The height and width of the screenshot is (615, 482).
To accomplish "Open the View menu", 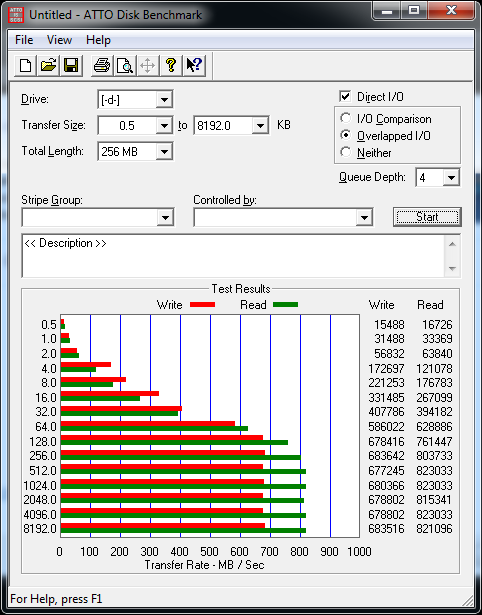I will 59,40.
